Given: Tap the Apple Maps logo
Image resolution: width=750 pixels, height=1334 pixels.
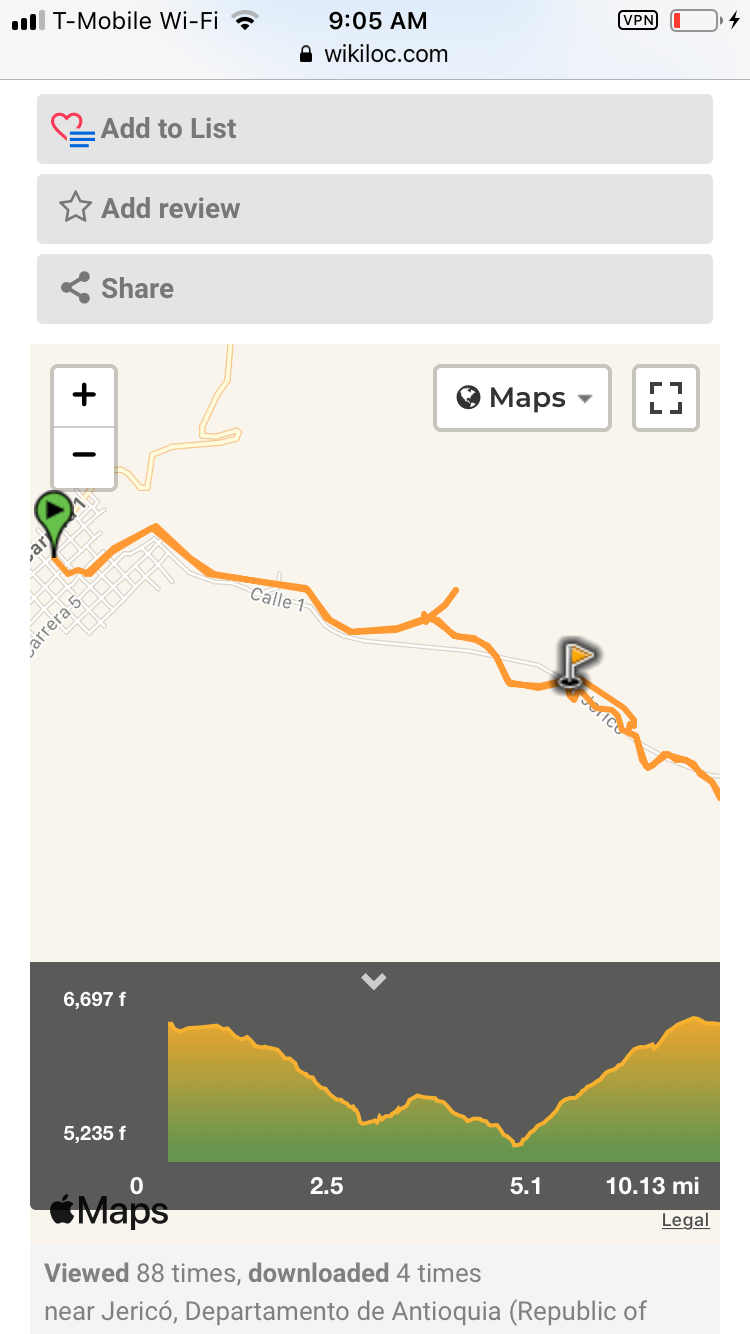Looking at the screenshot, I should click(109, 1212).
